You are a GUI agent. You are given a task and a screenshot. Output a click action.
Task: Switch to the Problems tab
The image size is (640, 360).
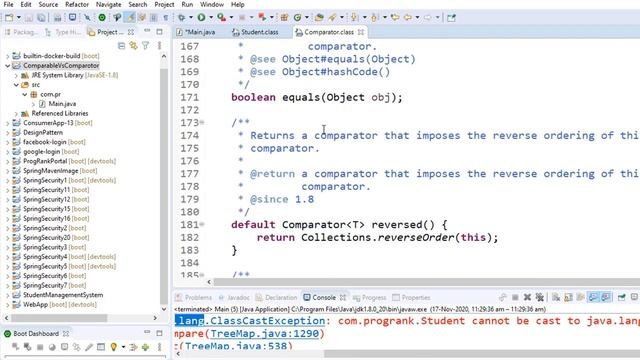[194, 298]
